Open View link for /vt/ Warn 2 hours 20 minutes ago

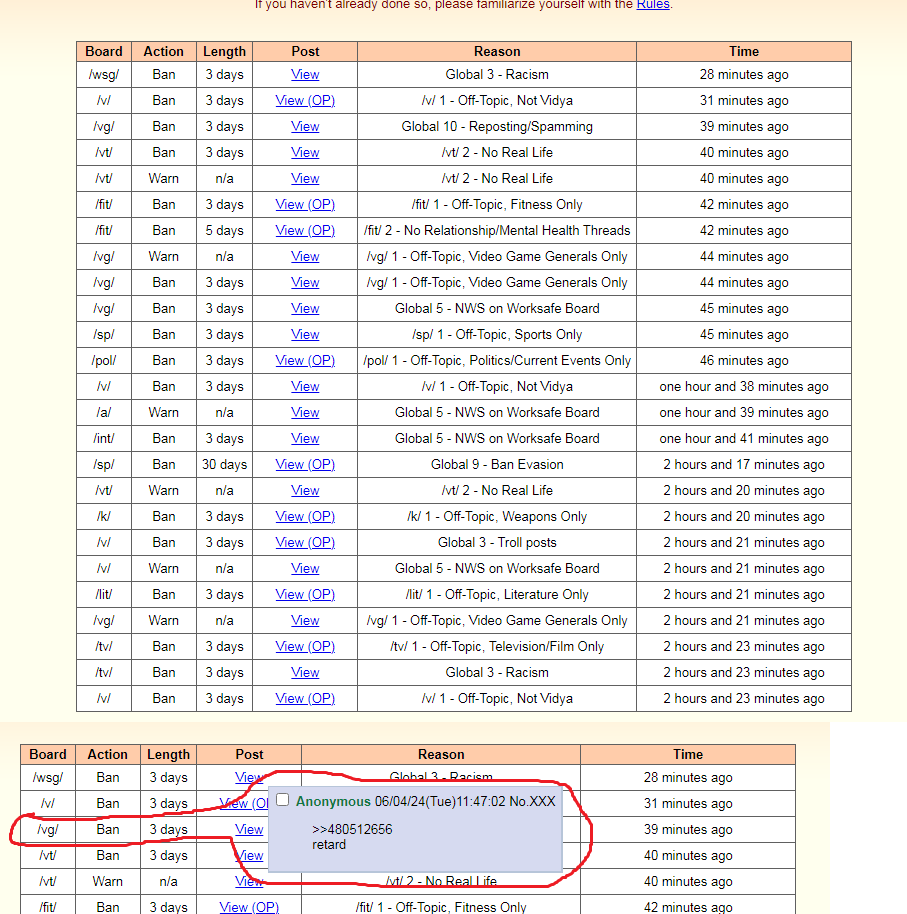[305, 491]
